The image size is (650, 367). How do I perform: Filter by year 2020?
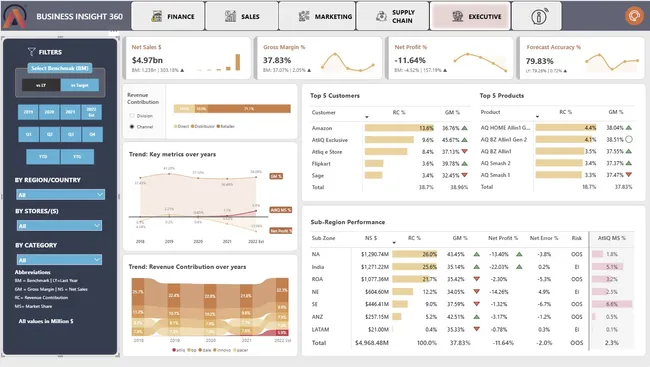coord(49,112)
